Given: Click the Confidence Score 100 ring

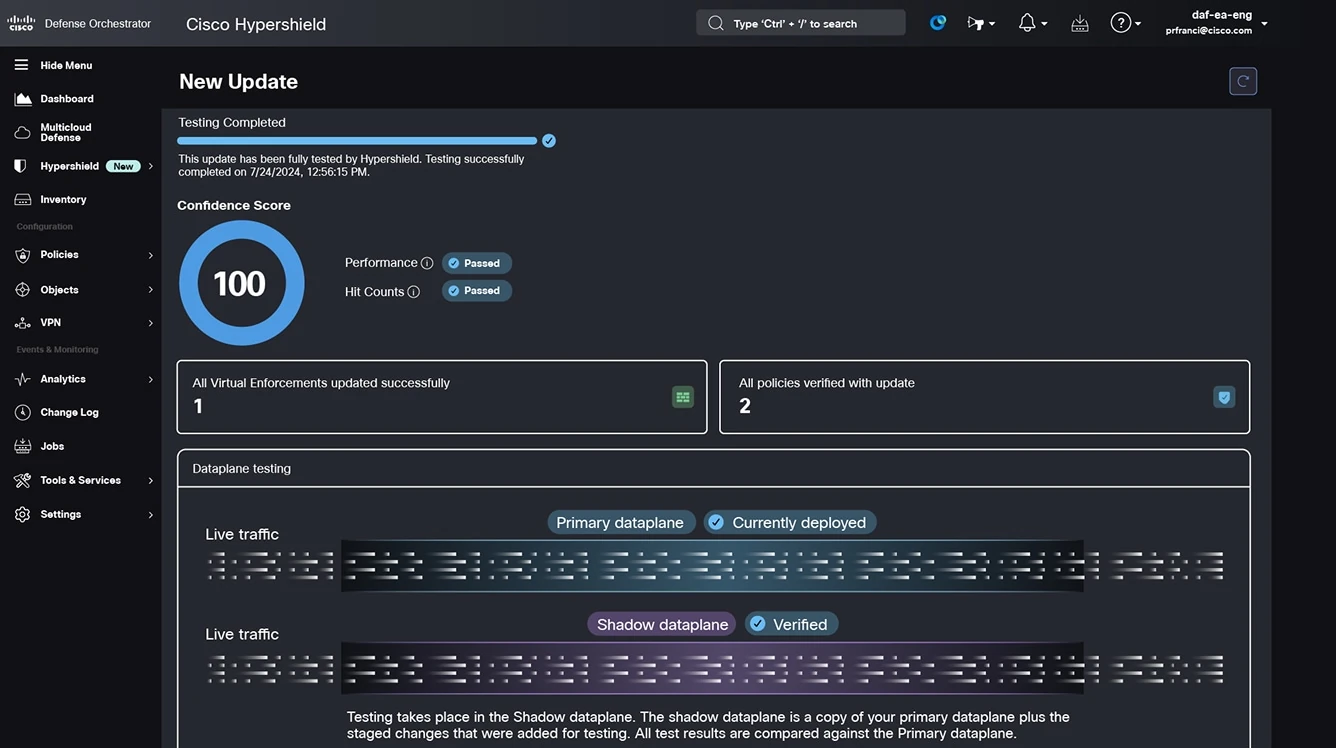Looking at the screenshot, I should [241, 283].
